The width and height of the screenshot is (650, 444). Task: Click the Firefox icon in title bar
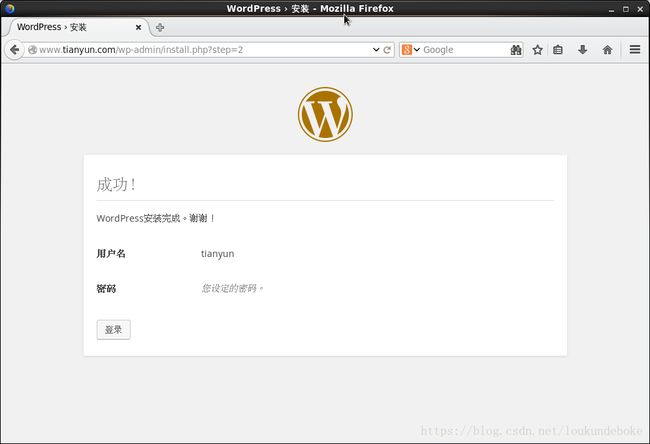click(10, 8)
